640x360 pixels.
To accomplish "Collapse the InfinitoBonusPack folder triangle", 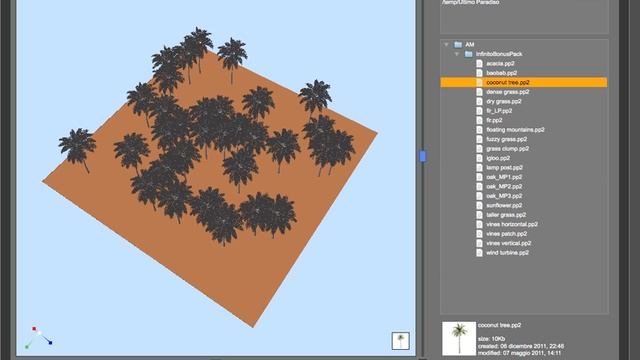I will [x=457, y=54].
